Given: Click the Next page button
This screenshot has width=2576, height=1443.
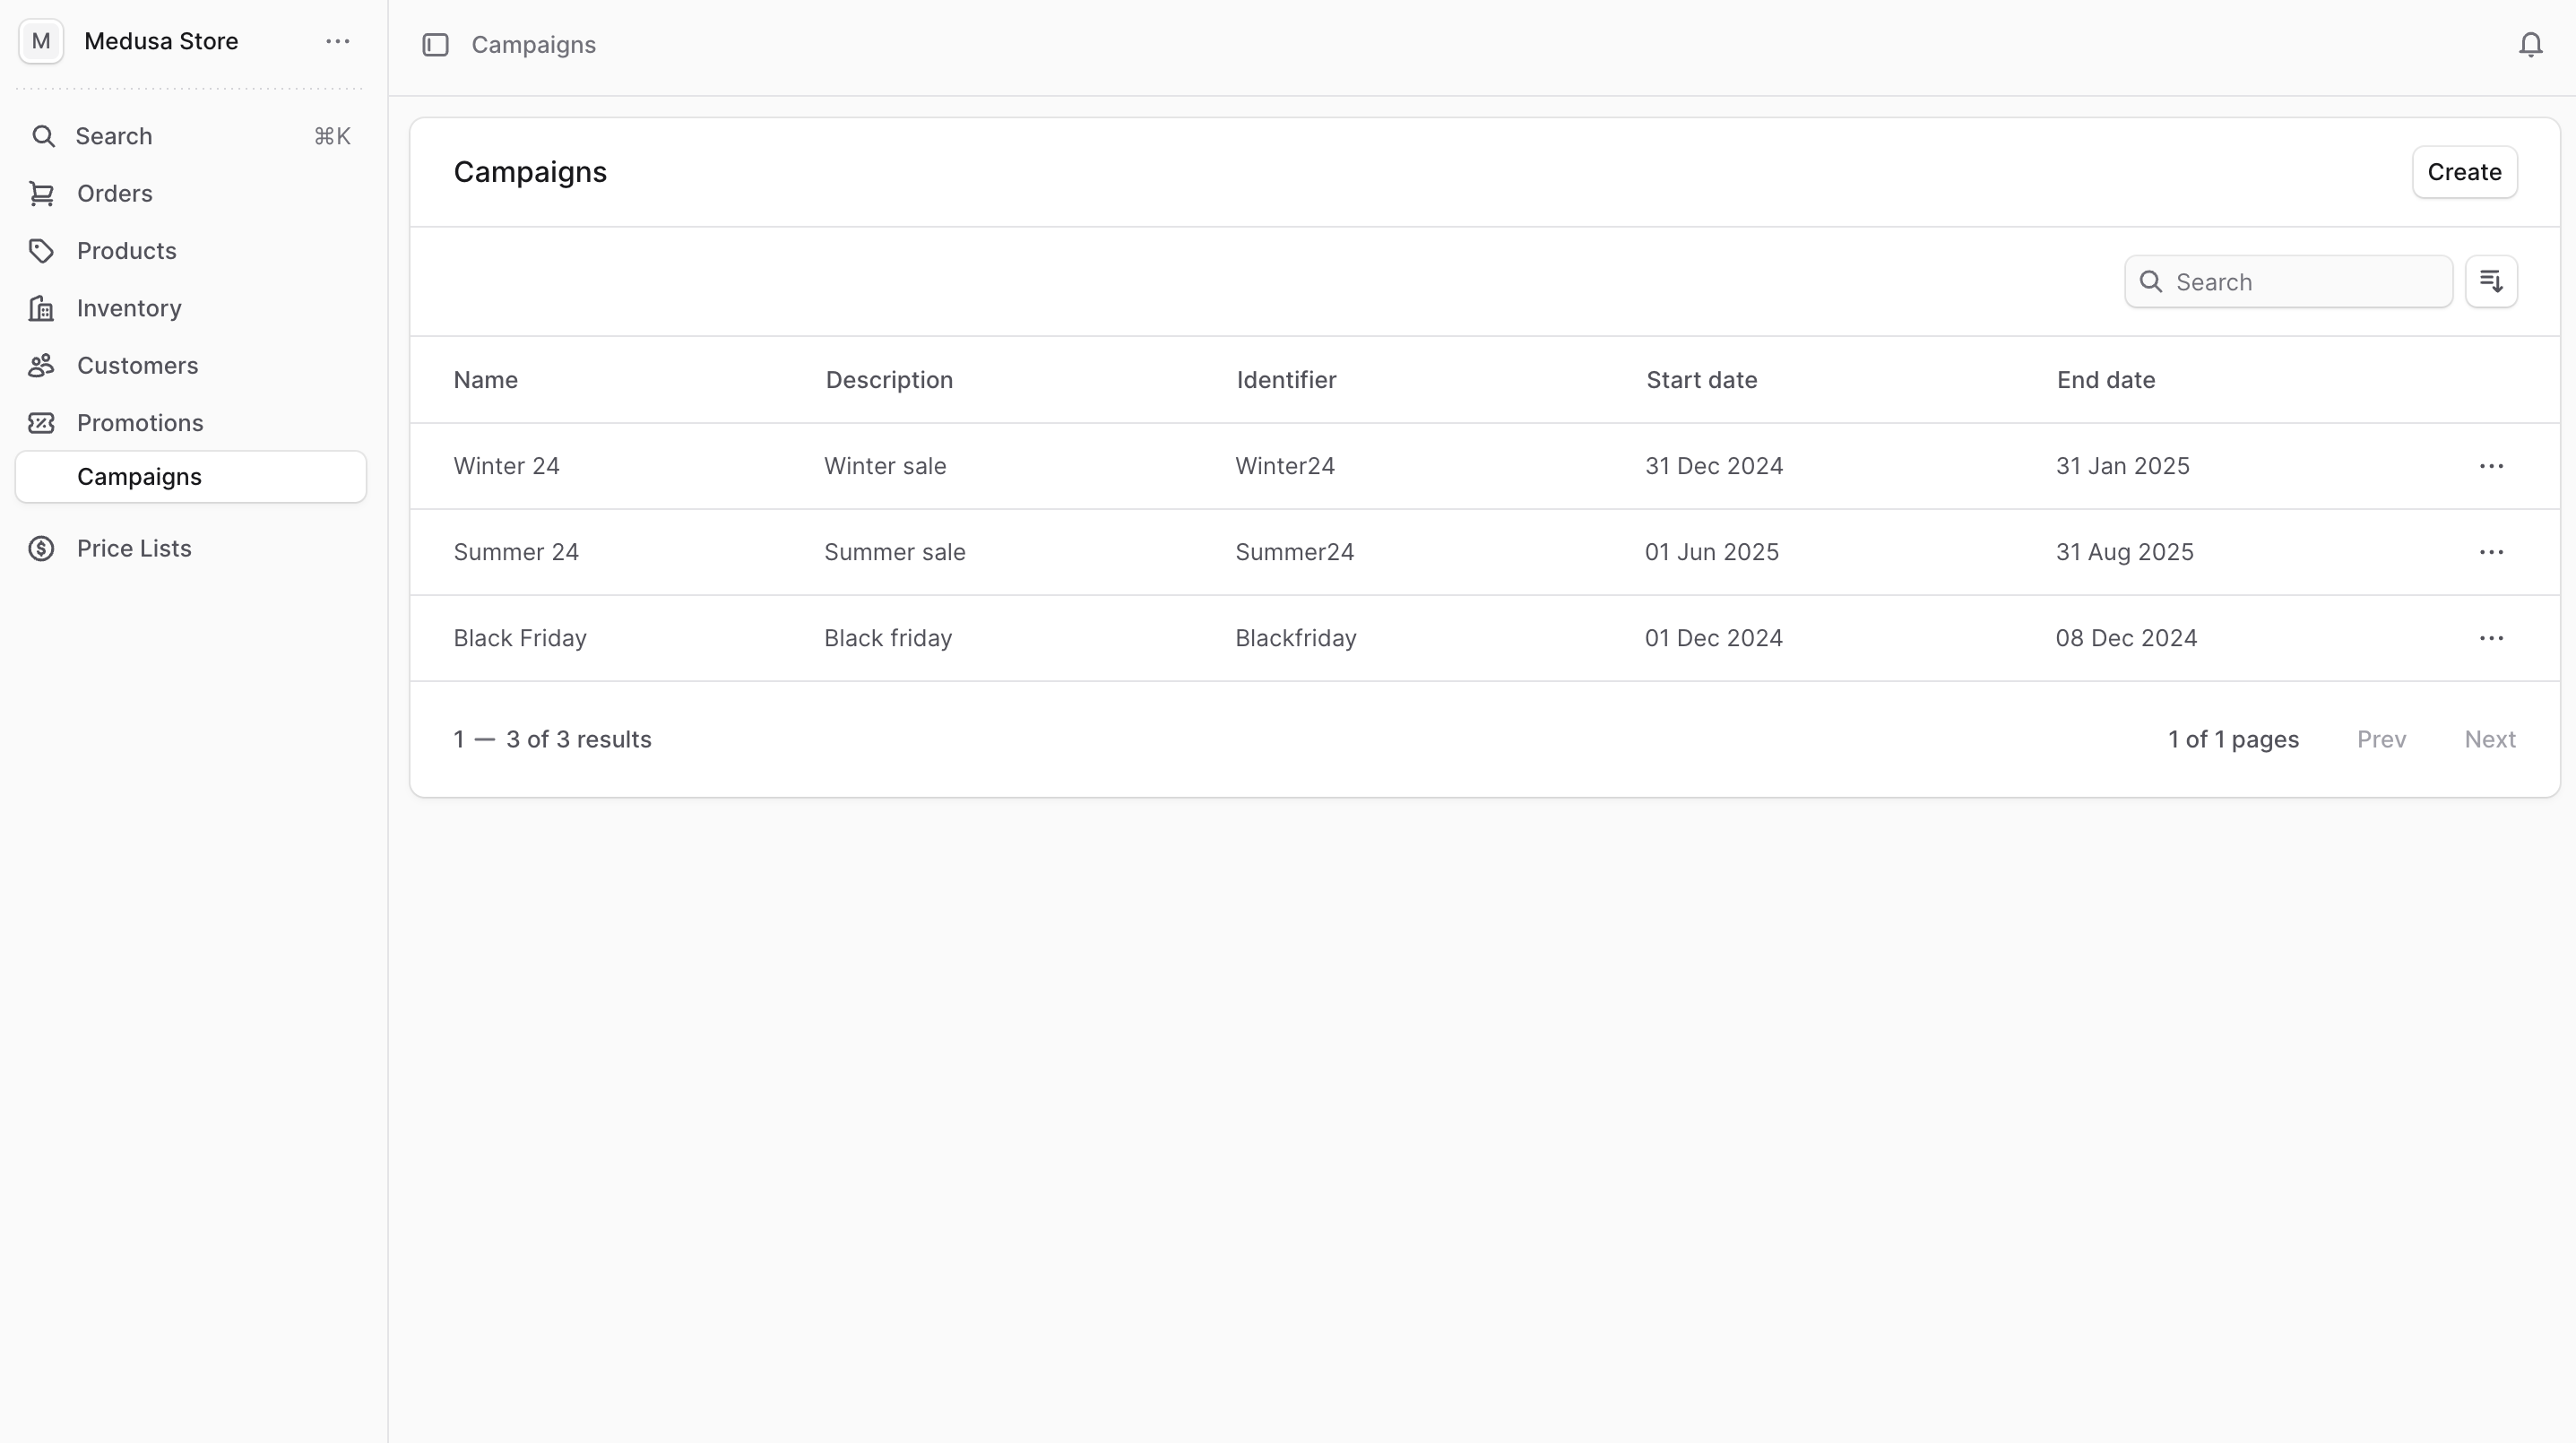Looking at the screenshot, I should coord(2489,739).
